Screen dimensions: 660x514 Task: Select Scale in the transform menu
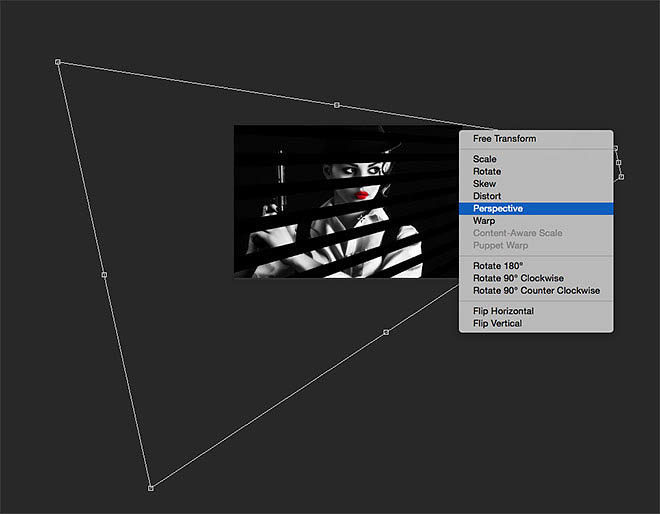484,159
